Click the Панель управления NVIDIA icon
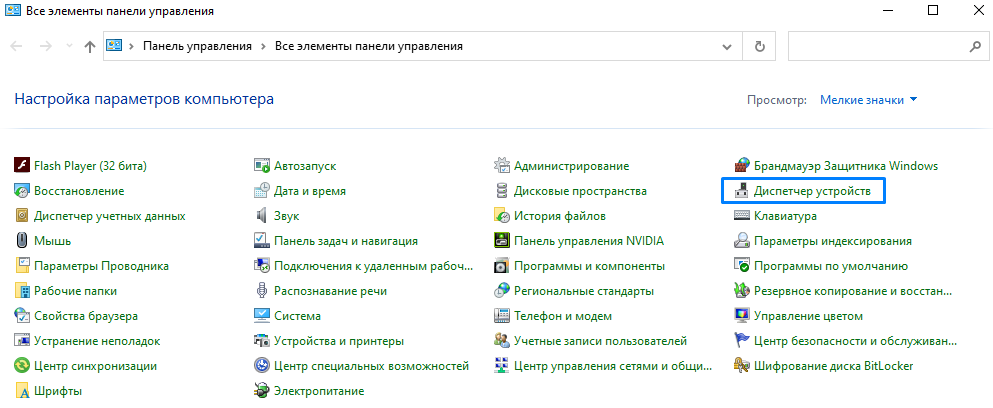The image size is (993, 408). pos(502,241)
